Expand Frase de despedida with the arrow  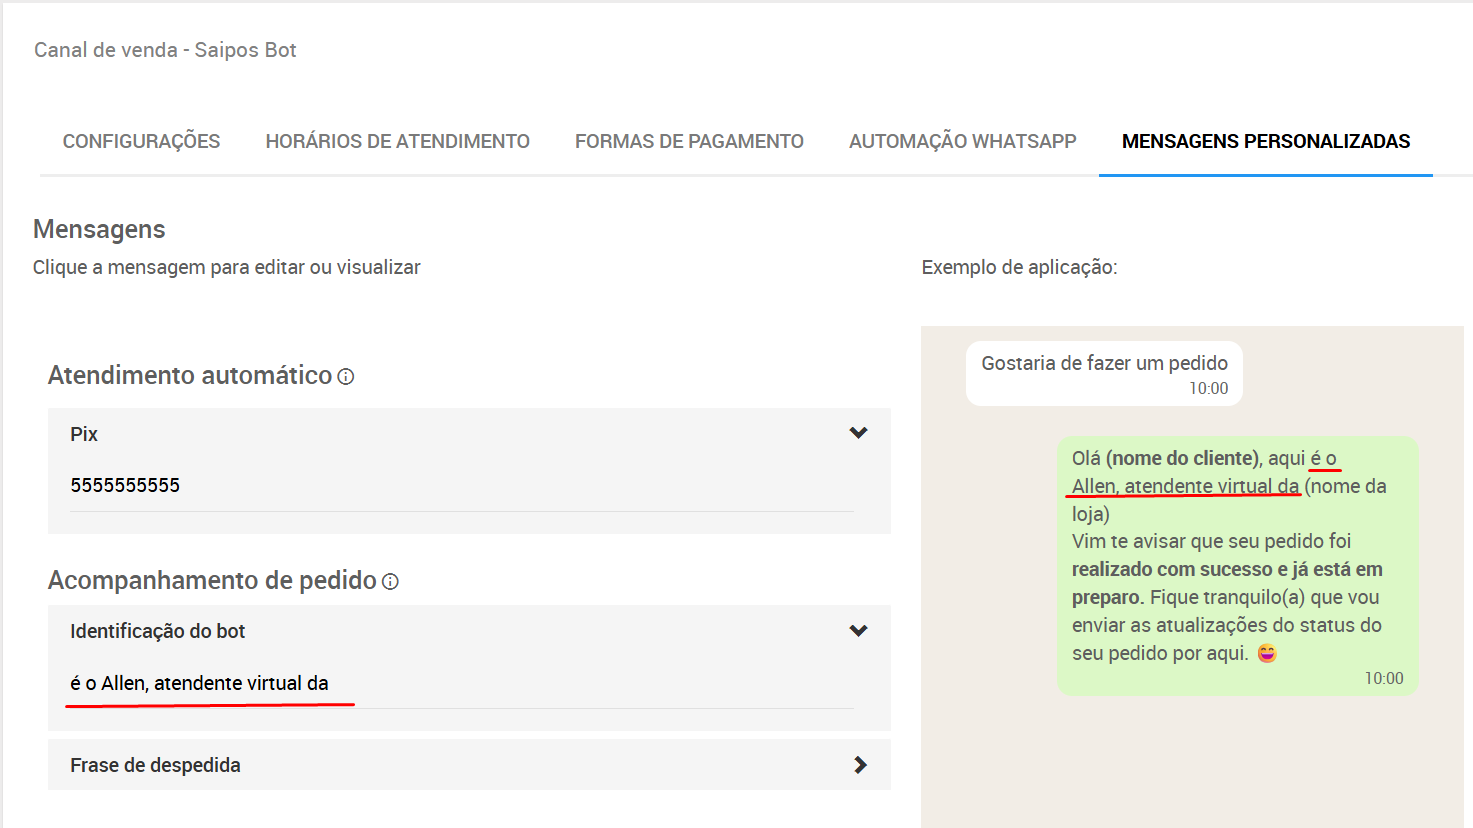click(x=859, y=765)
